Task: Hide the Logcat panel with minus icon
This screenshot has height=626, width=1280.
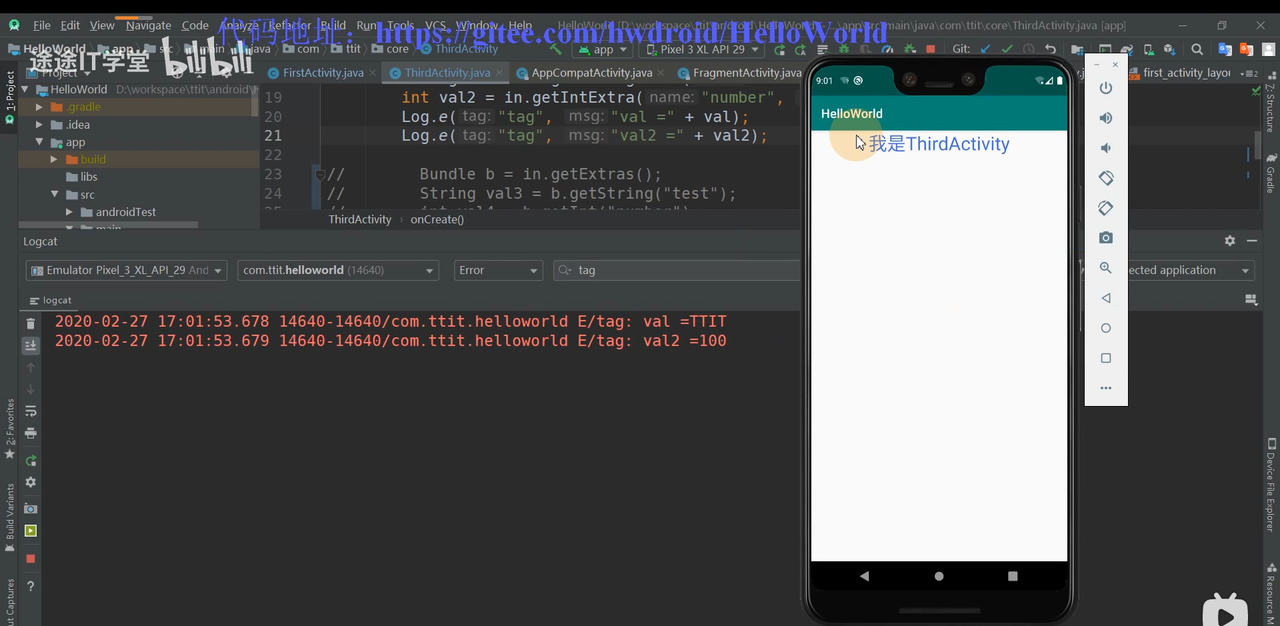Action: coord(1252,241)
